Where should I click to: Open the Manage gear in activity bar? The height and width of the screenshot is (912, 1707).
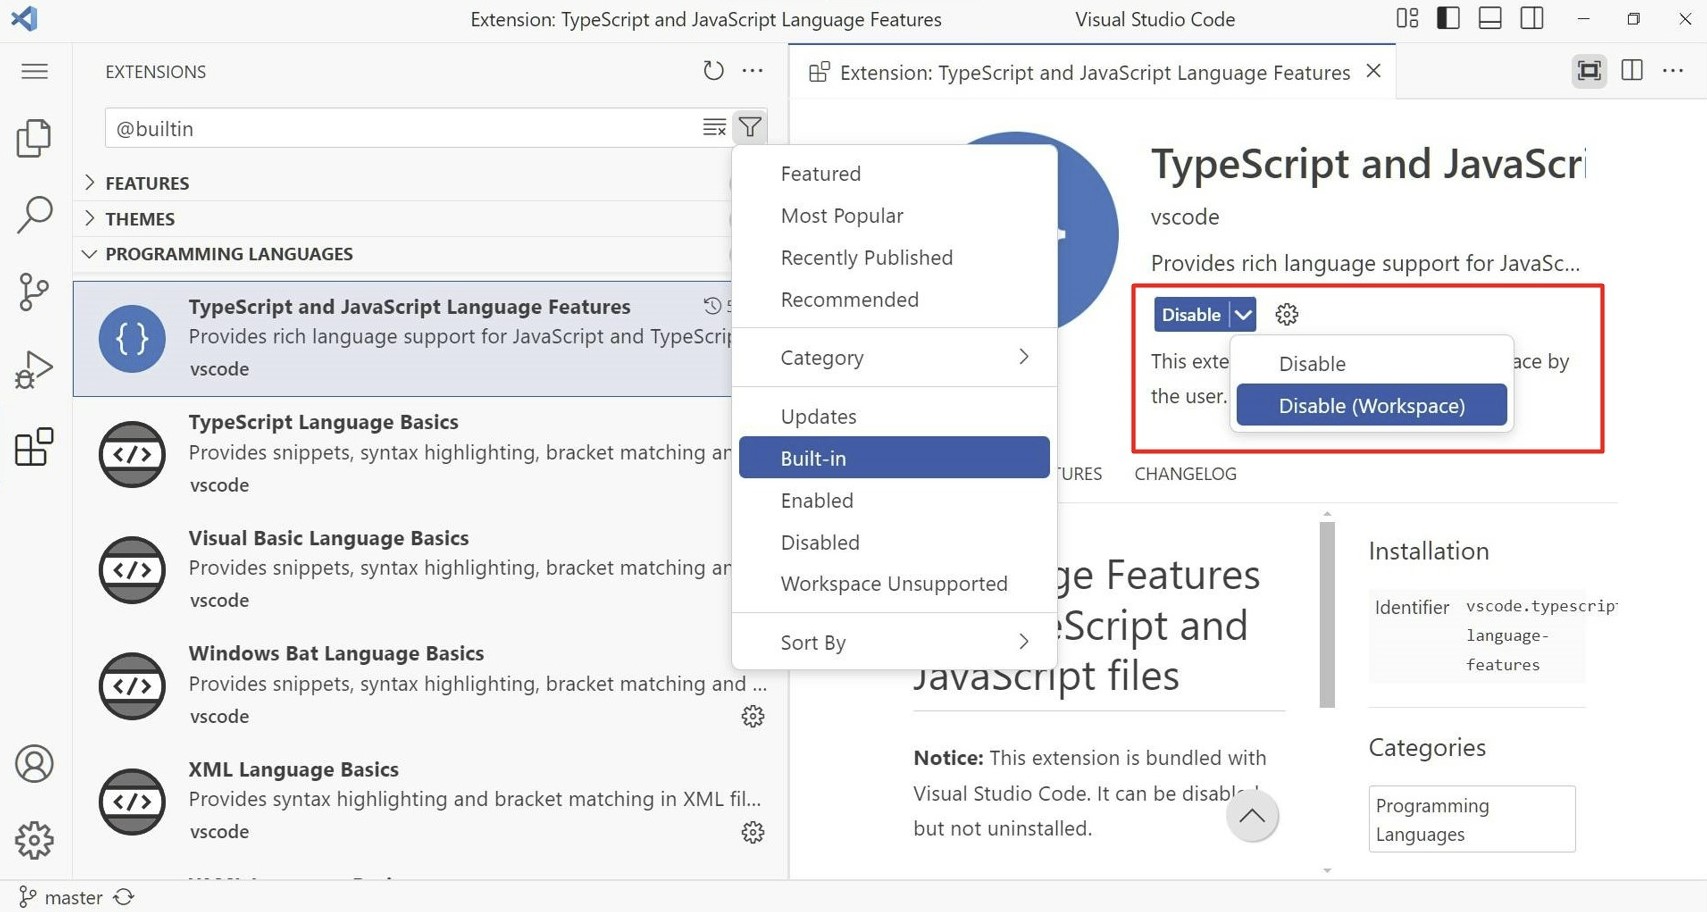pyautogui.click(x=34, y=841)
